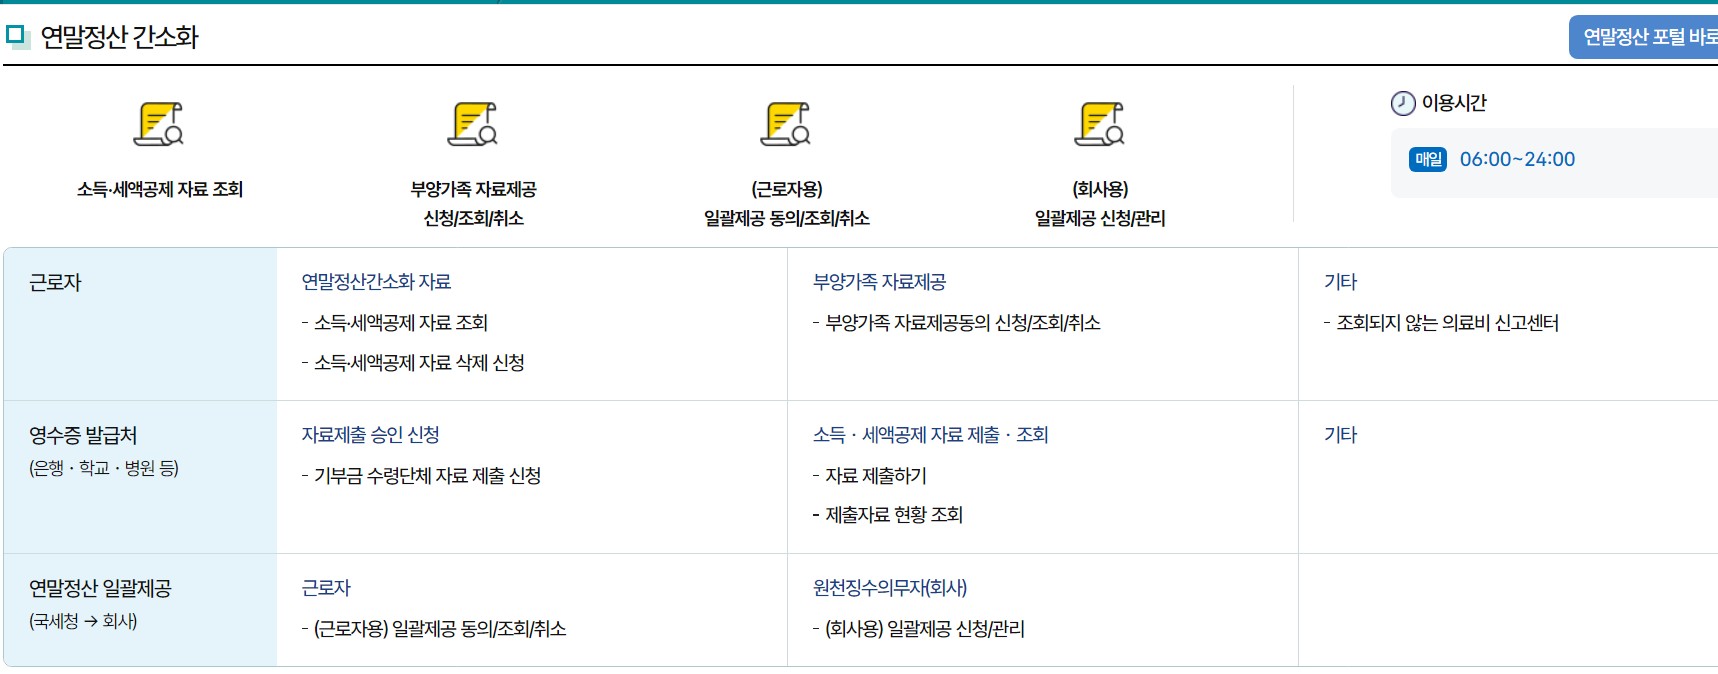Image resolution: width=1718 pixels, height=674 pixels.
Task: Select 기타 heading in 영수증 발급처 row
Action: pos(1340,435)
